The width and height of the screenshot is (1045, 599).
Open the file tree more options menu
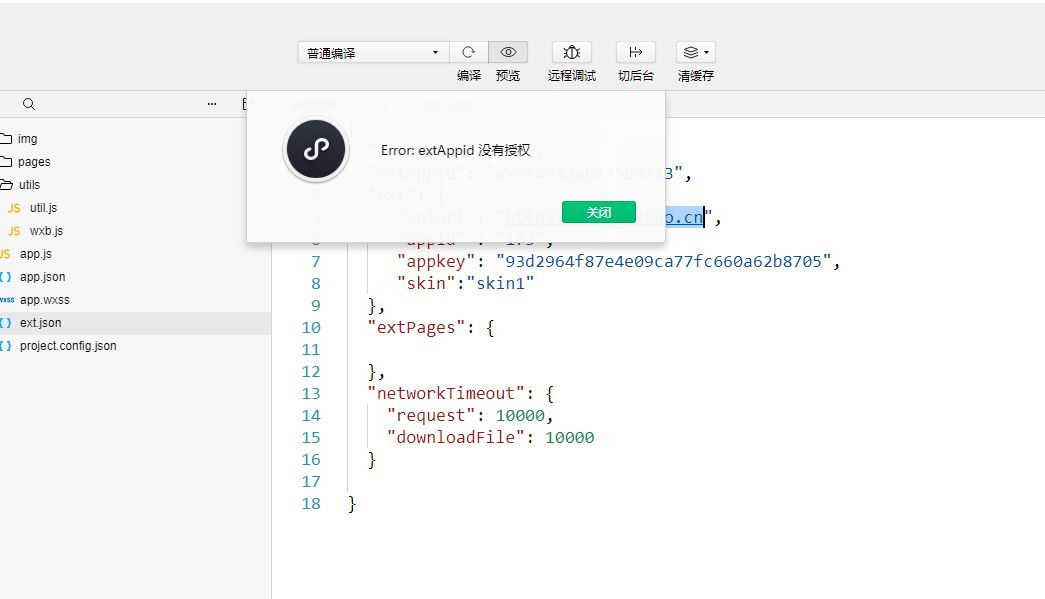coord(212,104)
